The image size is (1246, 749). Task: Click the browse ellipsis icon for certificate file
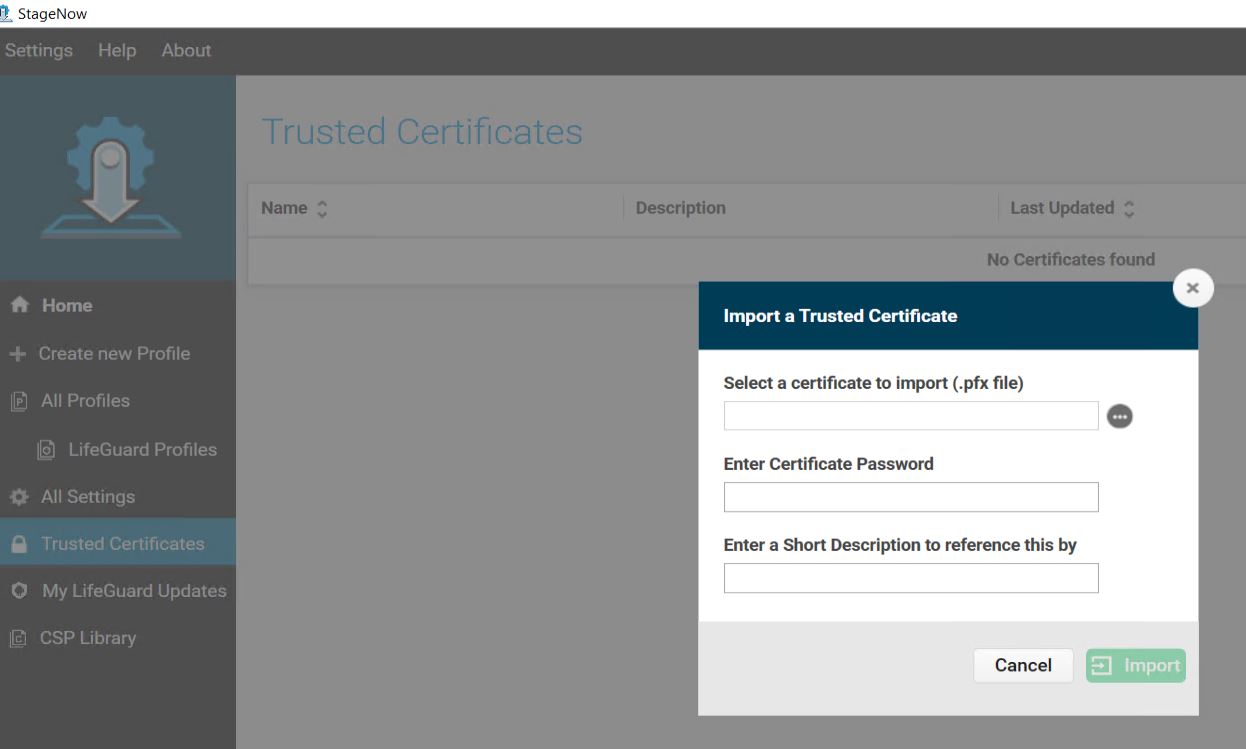[1120, 416]
